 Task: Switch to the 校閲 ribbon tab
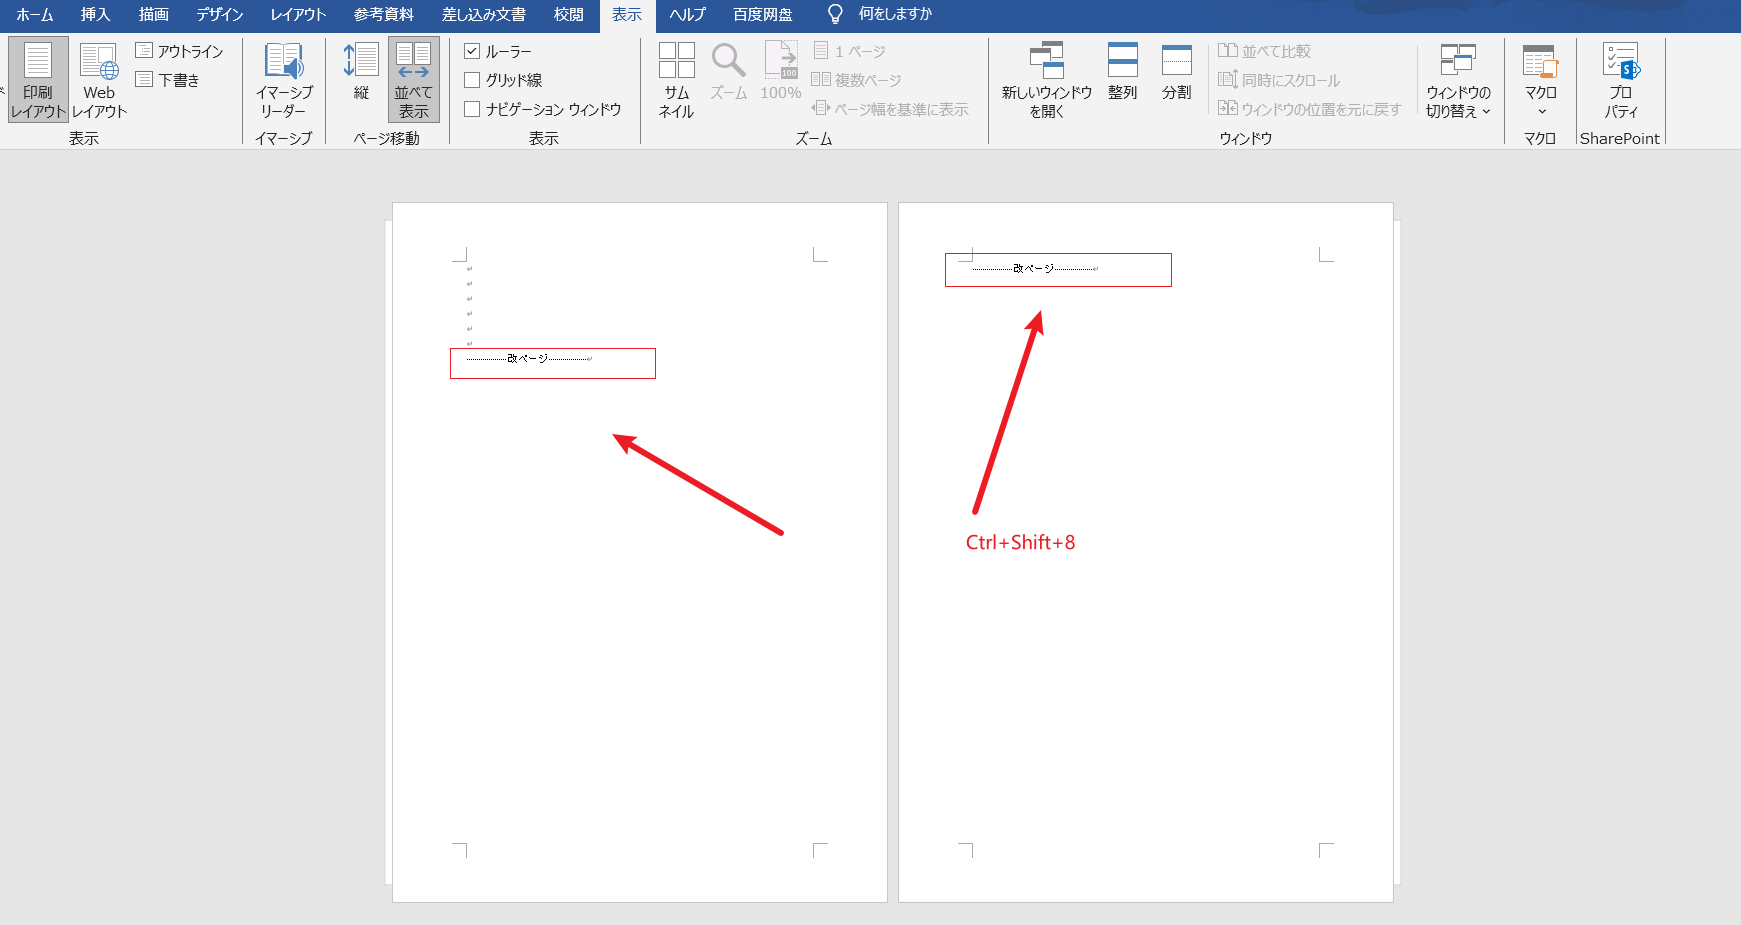coord(568,15)
